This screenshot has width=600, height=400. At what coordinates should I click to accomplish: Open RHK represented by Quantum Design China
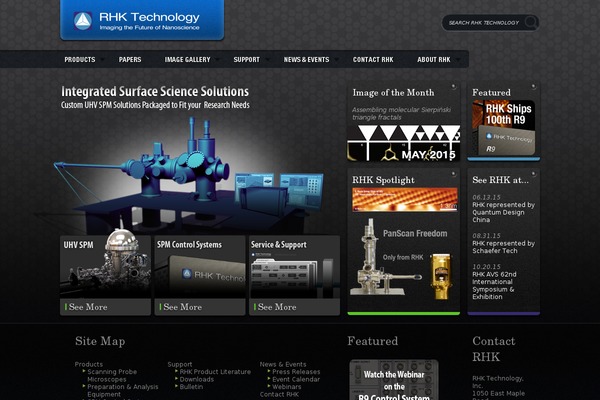click(503, 212)
